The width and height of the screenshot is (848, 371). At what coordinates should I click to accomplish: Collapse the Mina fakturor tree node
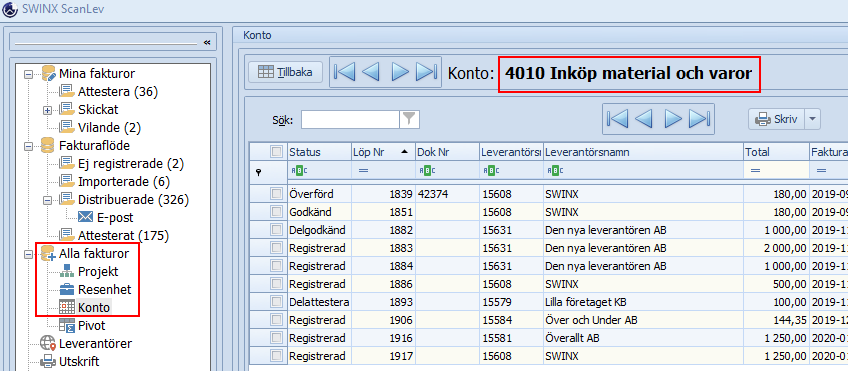(x=29, y=74)
